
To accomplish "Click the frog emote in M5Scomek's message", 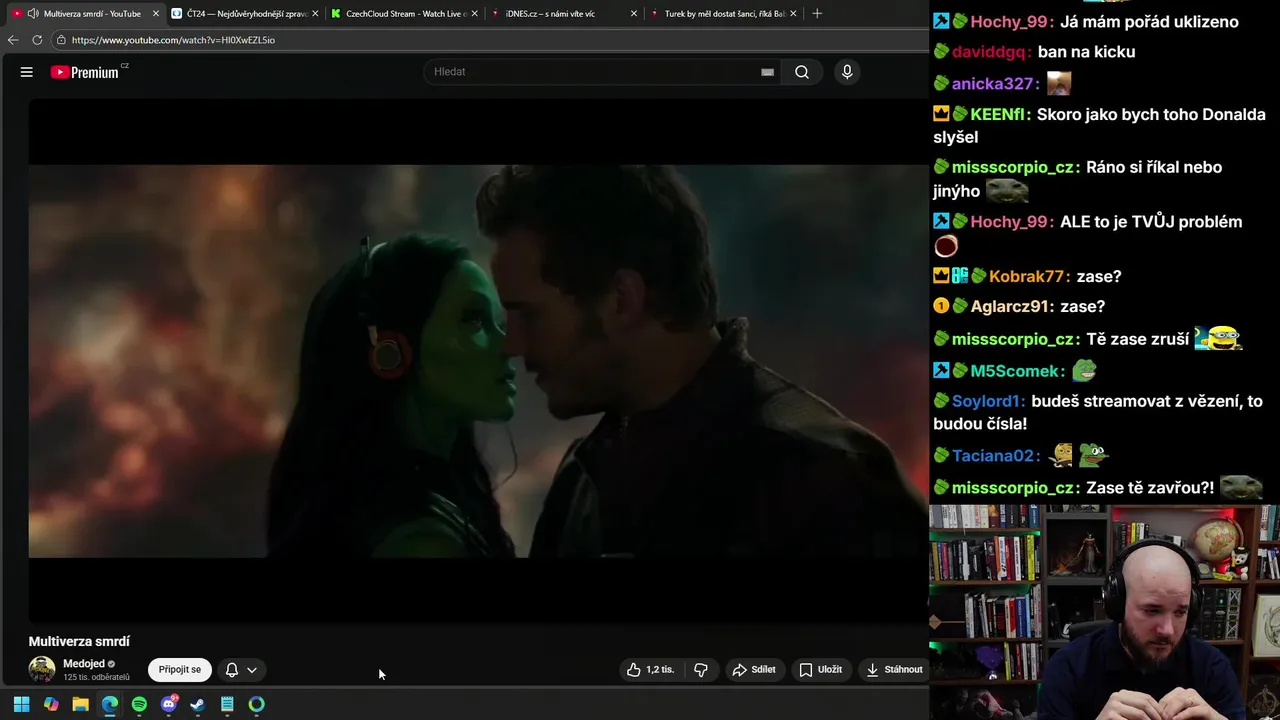I will (1085, 371).
